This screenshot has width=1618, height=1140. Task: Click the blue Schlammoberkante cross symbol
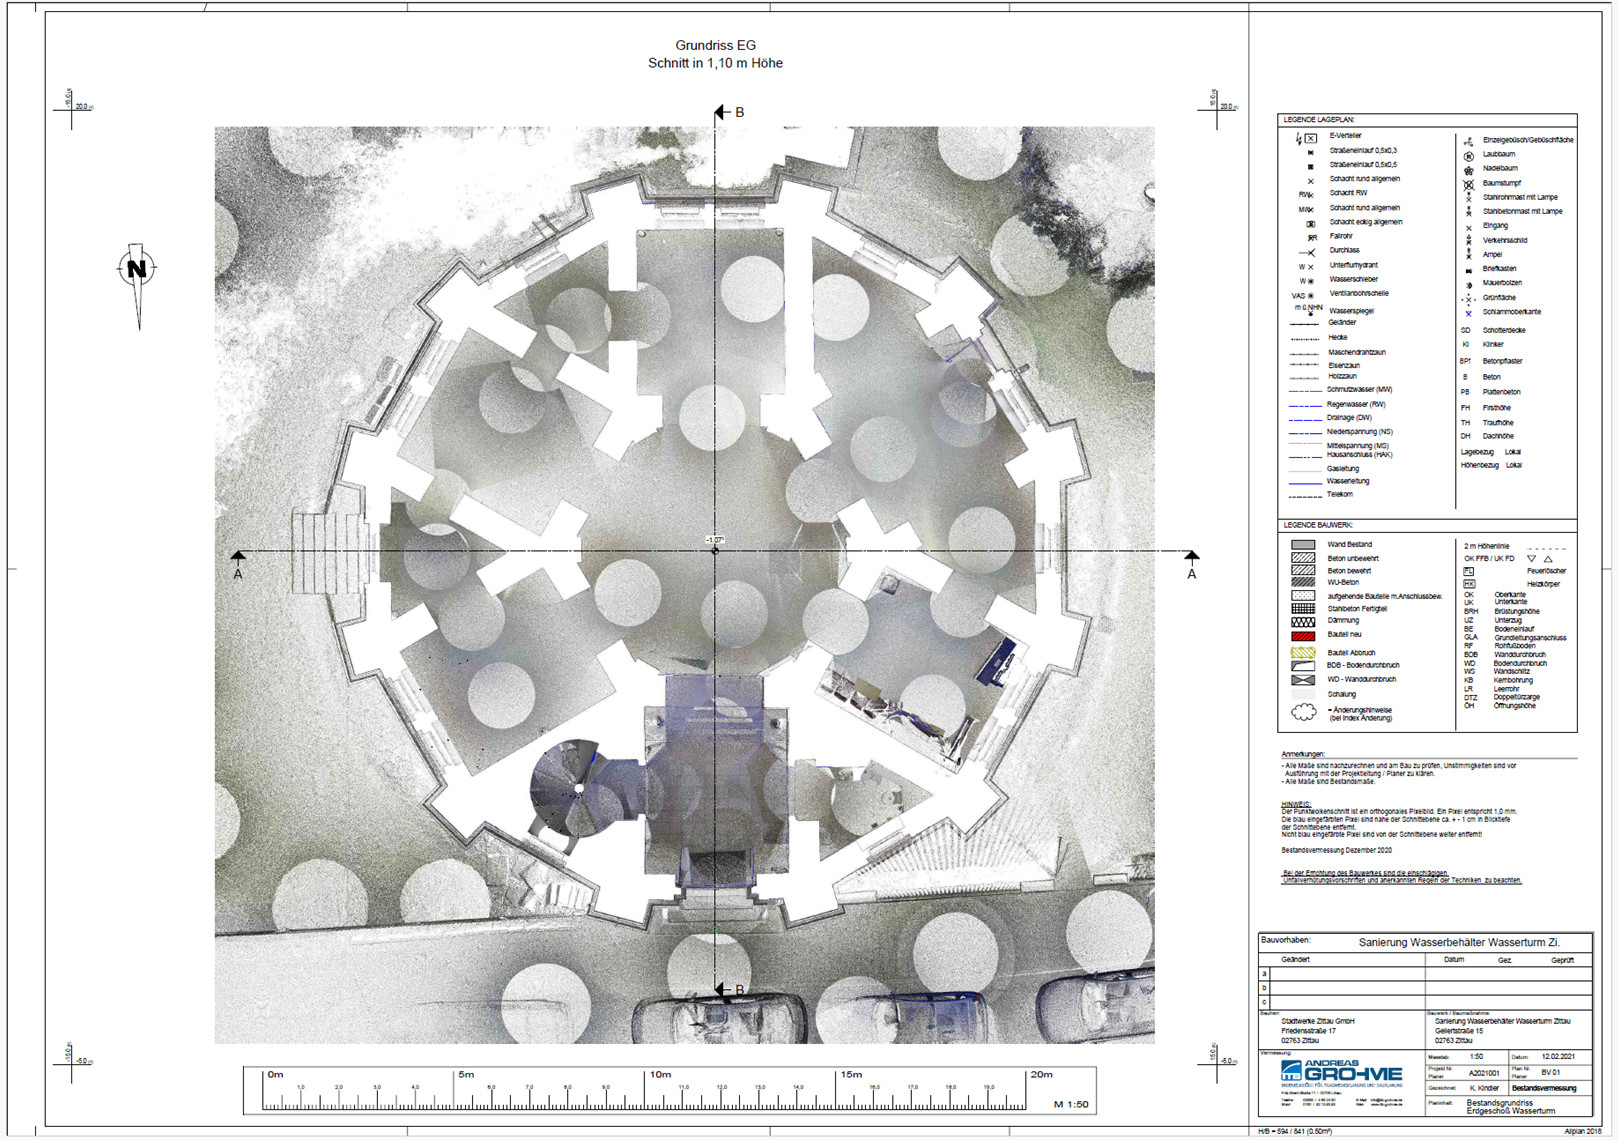pos(1468,313)
